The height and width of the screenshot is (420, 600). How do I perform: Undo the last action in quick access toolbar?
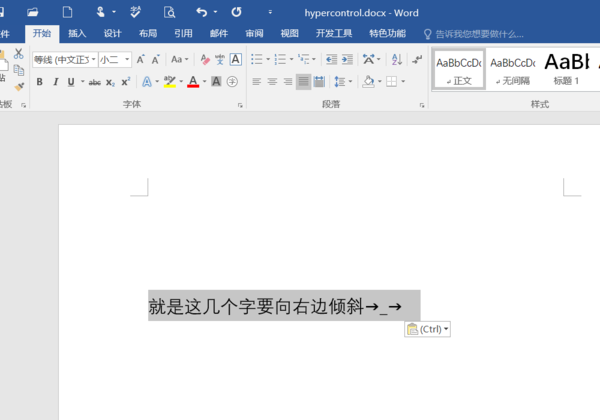[x=201, y=12]
